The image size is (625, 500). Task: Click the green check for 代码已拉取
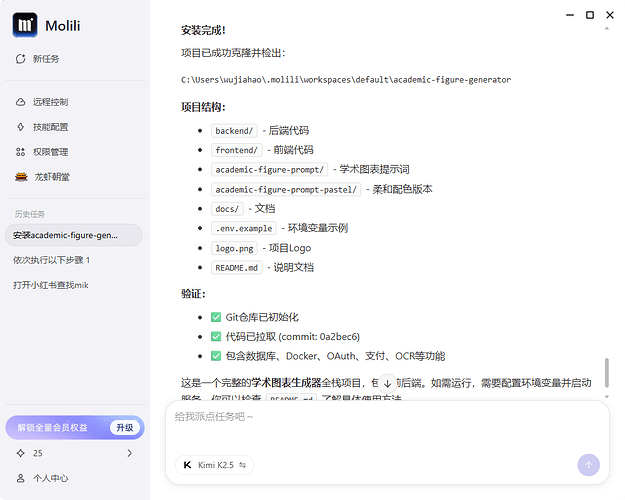(216, 337)
